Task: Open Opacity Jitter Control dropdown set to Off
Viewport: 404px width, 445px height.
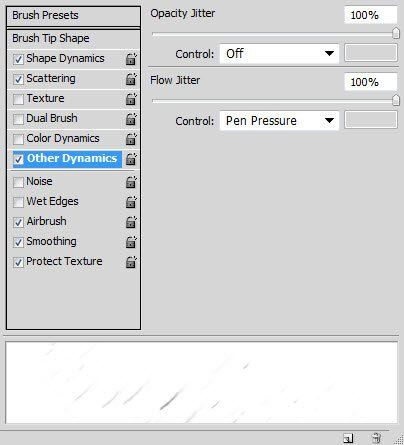Action: [279, 54]
